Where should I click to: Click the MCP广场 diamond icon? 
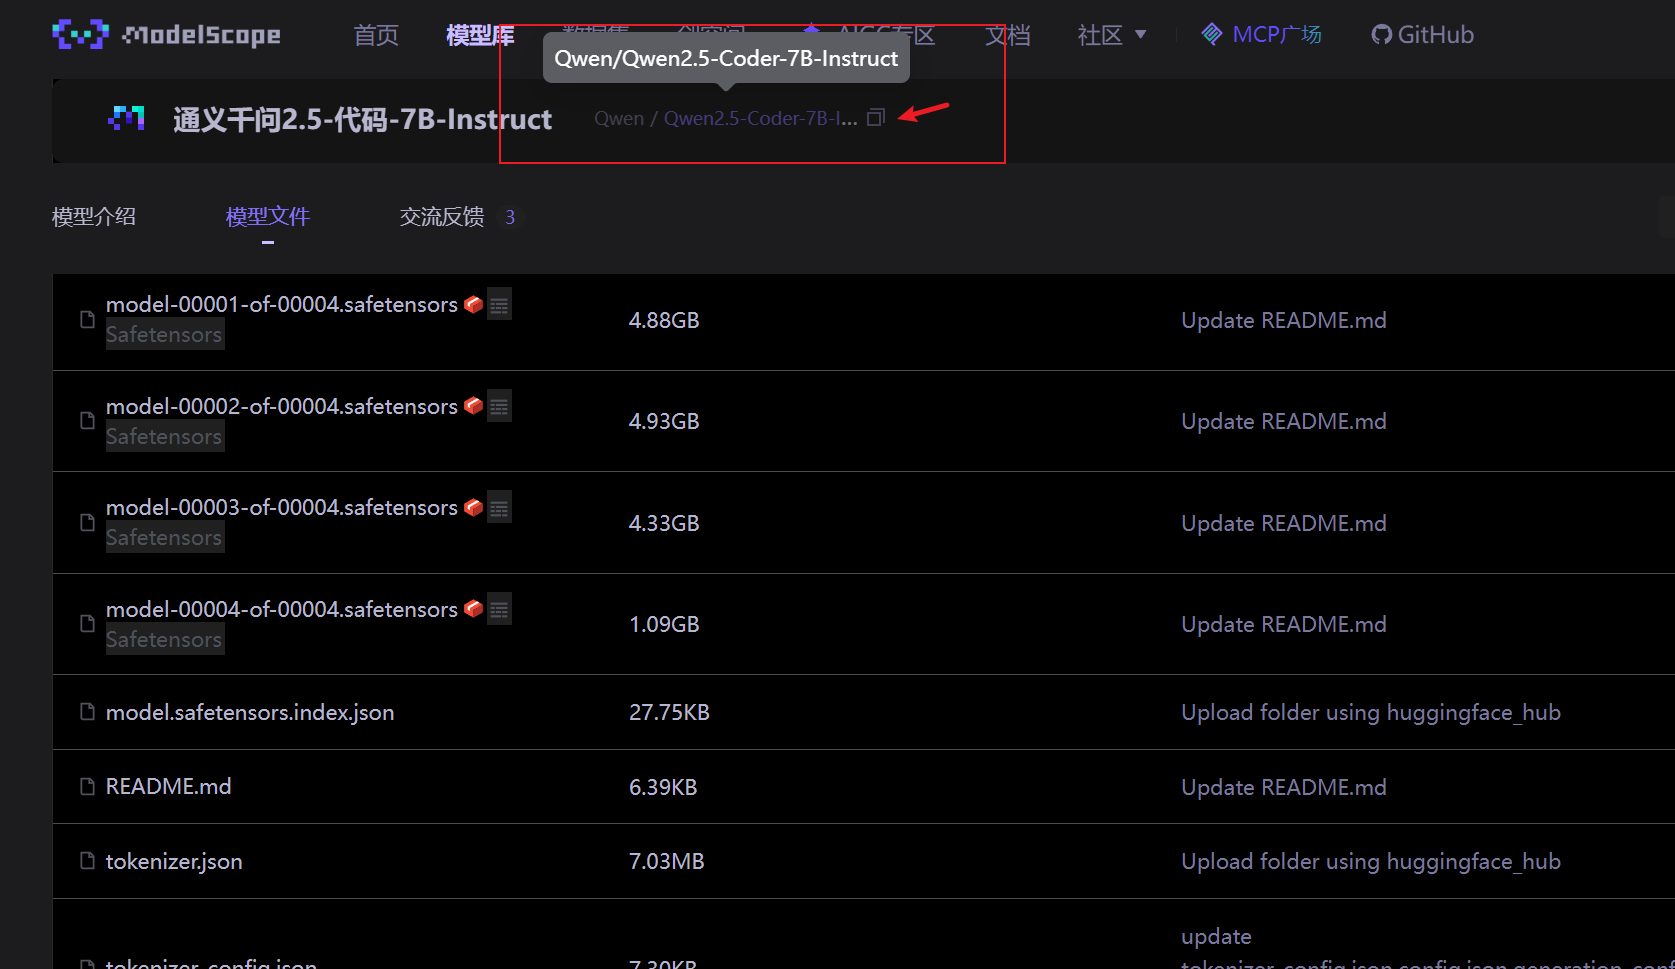[1212, 35]
